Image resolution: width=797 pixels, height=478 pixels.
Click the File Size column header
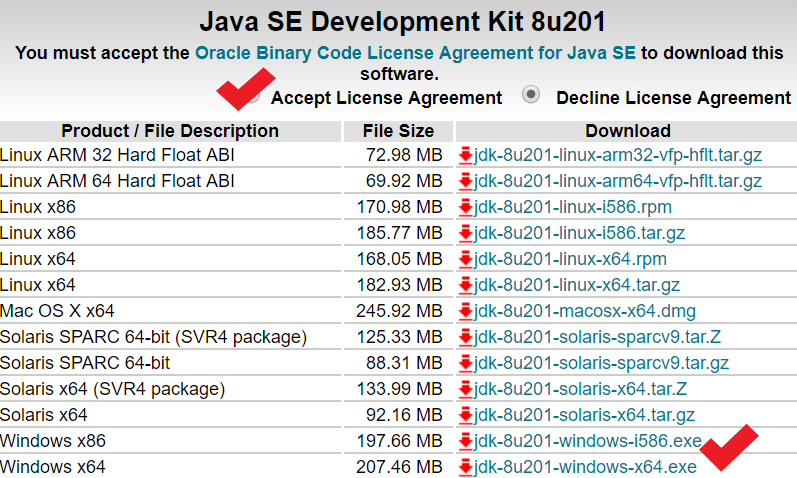398,131
